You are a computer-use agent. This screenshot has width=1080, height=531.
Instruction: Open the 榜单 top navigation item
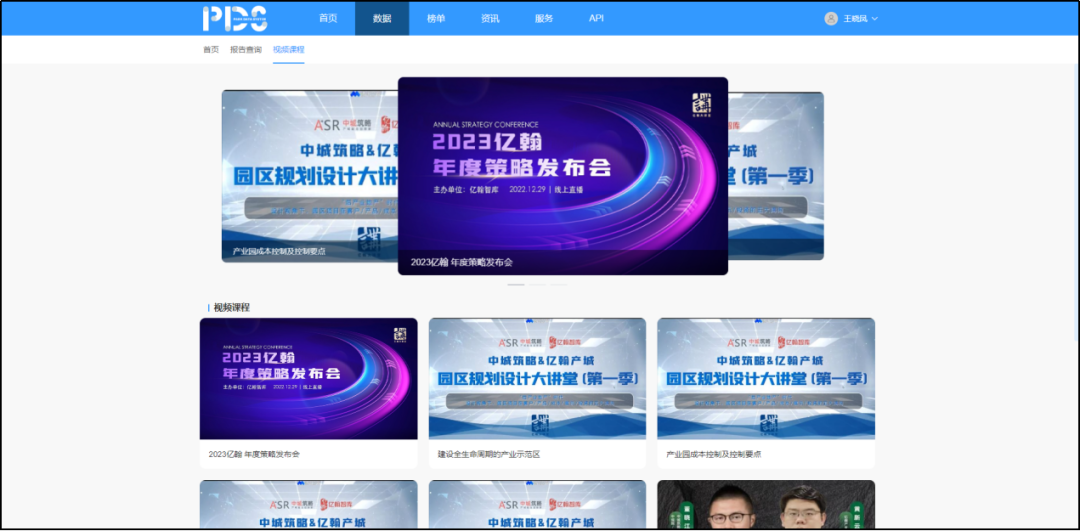[x=435, y=19]
